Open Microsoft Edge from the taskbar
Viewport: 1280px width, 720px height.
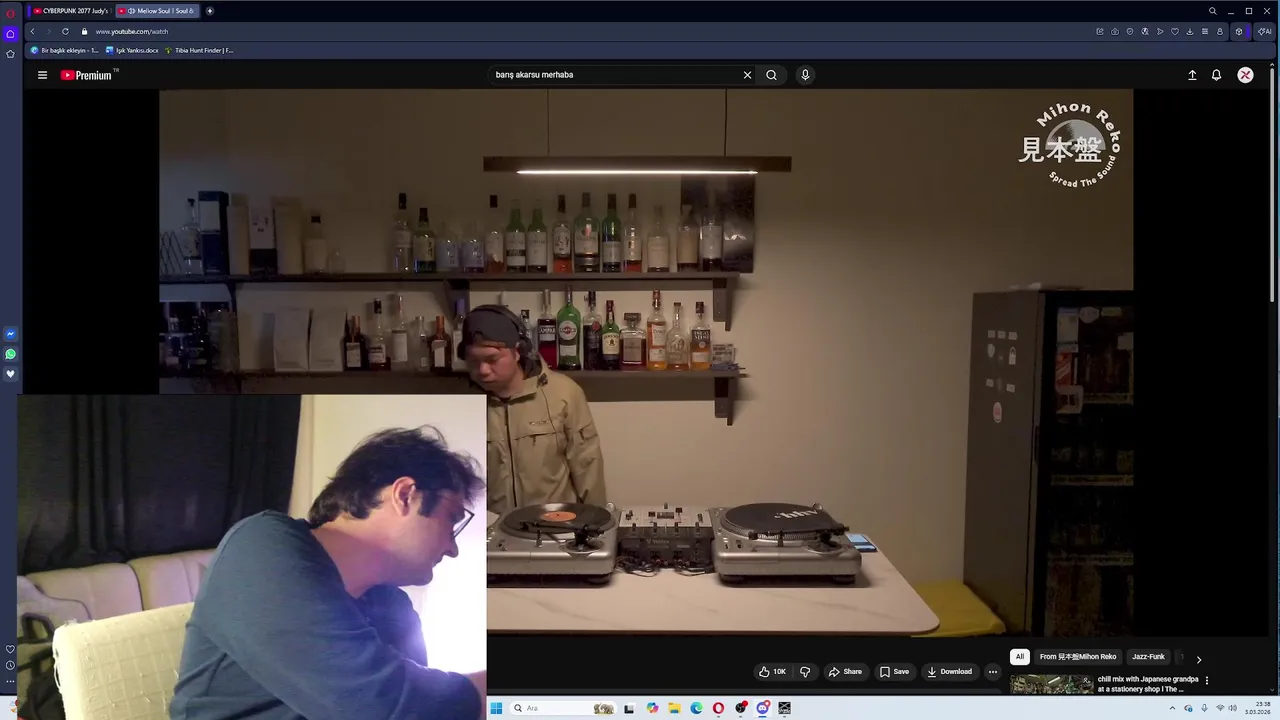click(696, 708)
